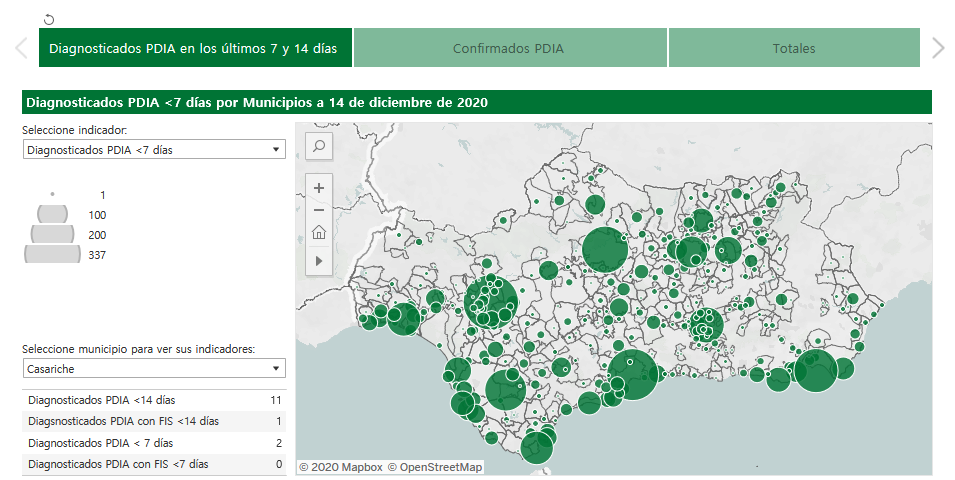Select the 200 size legend item
955x480 pixels.
52,235
